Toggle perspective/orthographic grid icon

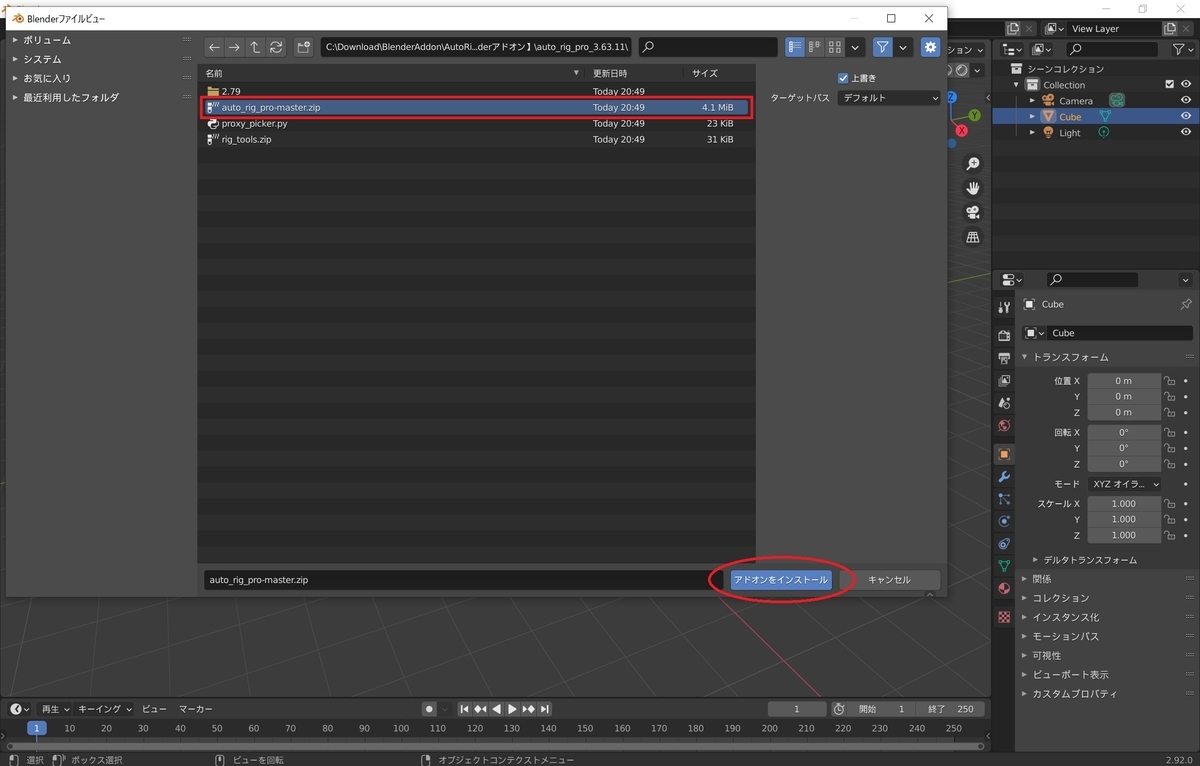[x=972, y=237]
